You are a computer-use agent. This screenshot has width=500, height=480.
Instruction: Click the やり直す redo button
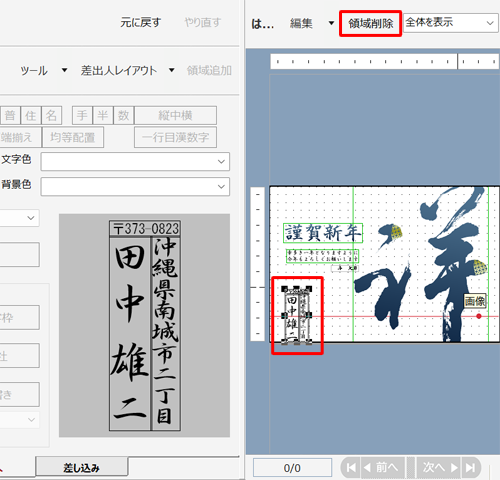[203, 23]
